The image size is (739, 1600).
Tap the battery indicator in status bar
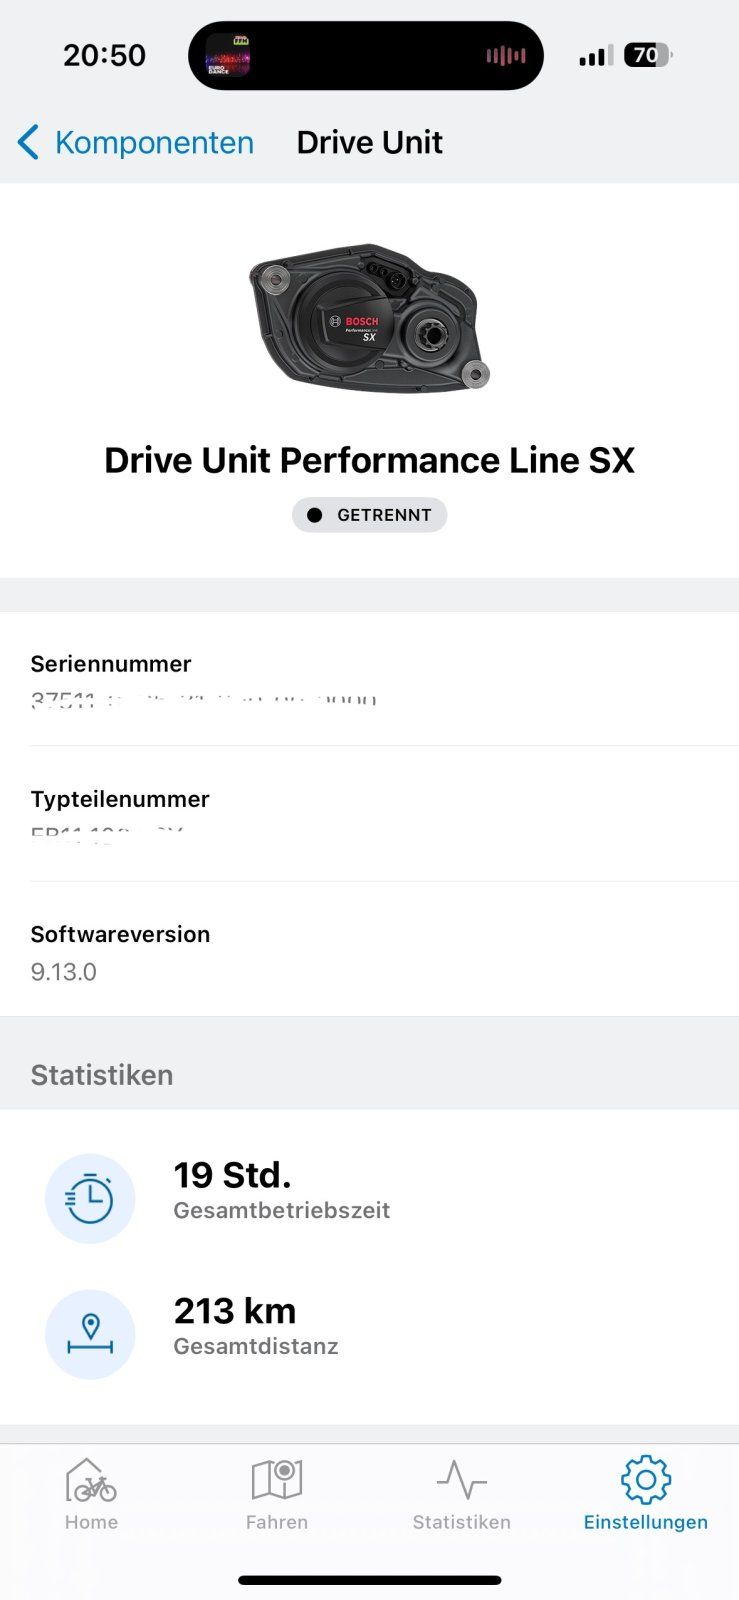coord(647,56)
